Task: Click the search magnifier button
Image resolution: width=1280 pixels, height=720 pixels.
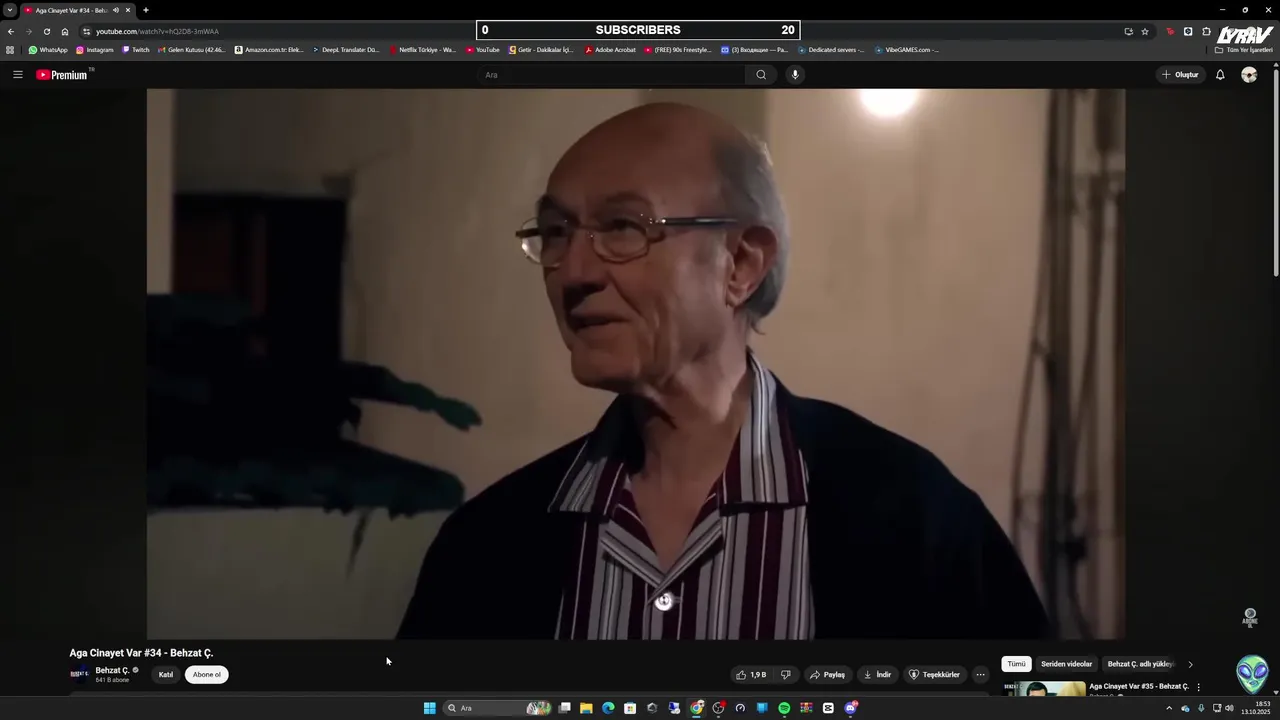Action: 761,75
